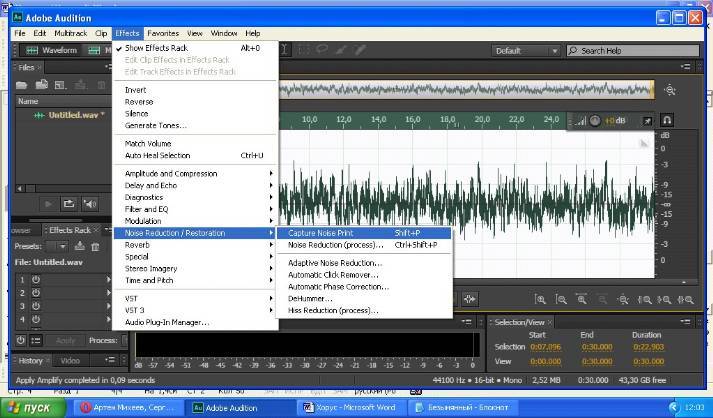713x418 pixels.
Task: Switch to the Effects Rack tab
Action: pos(70,230)
